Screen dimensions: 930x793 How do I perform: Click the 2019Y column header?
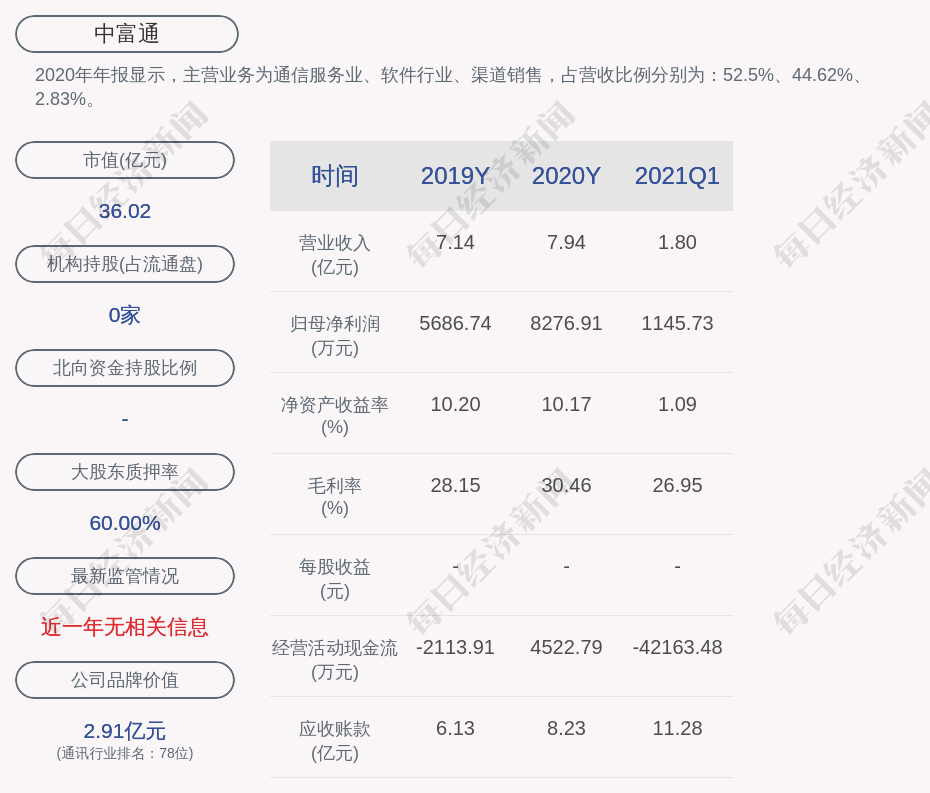coord(455,176)
